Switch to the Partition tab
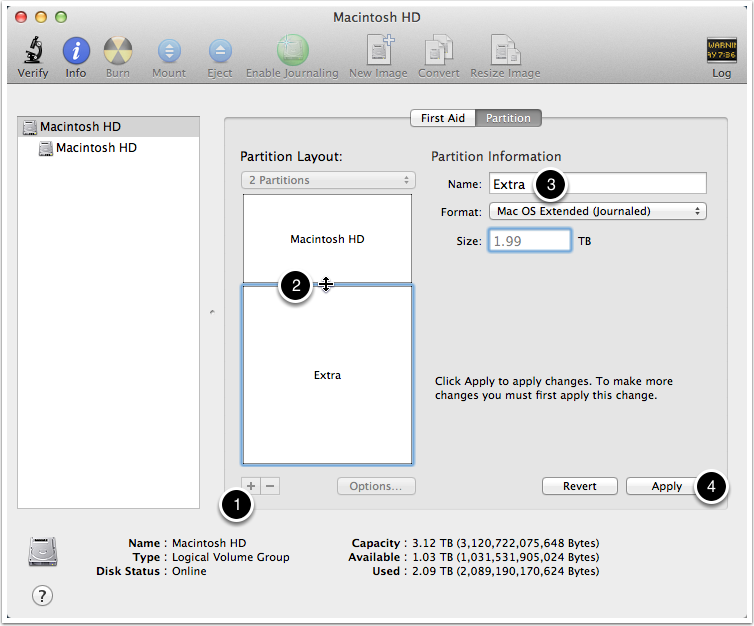This screenshot has height=626, width=754. (x=508, y=118)
